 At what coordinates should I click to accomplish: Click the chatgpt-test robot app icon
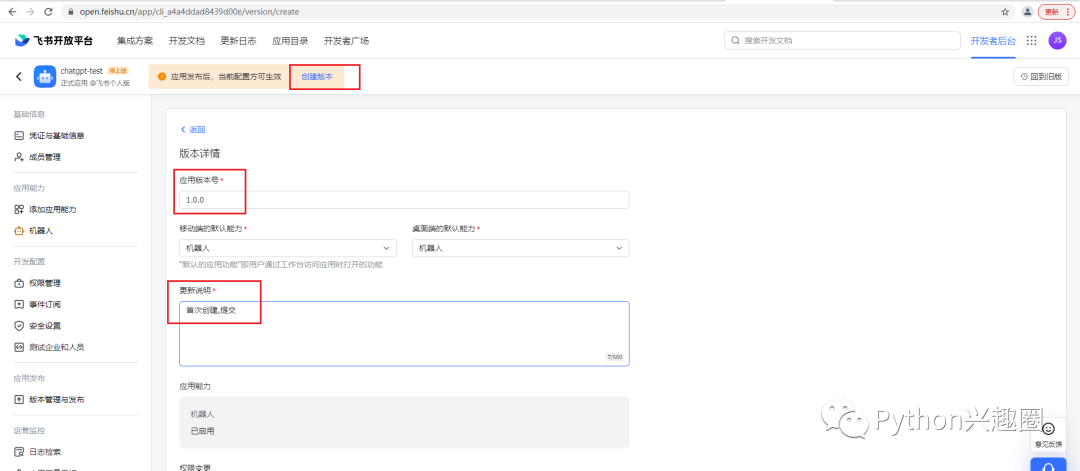coord(44,76)
